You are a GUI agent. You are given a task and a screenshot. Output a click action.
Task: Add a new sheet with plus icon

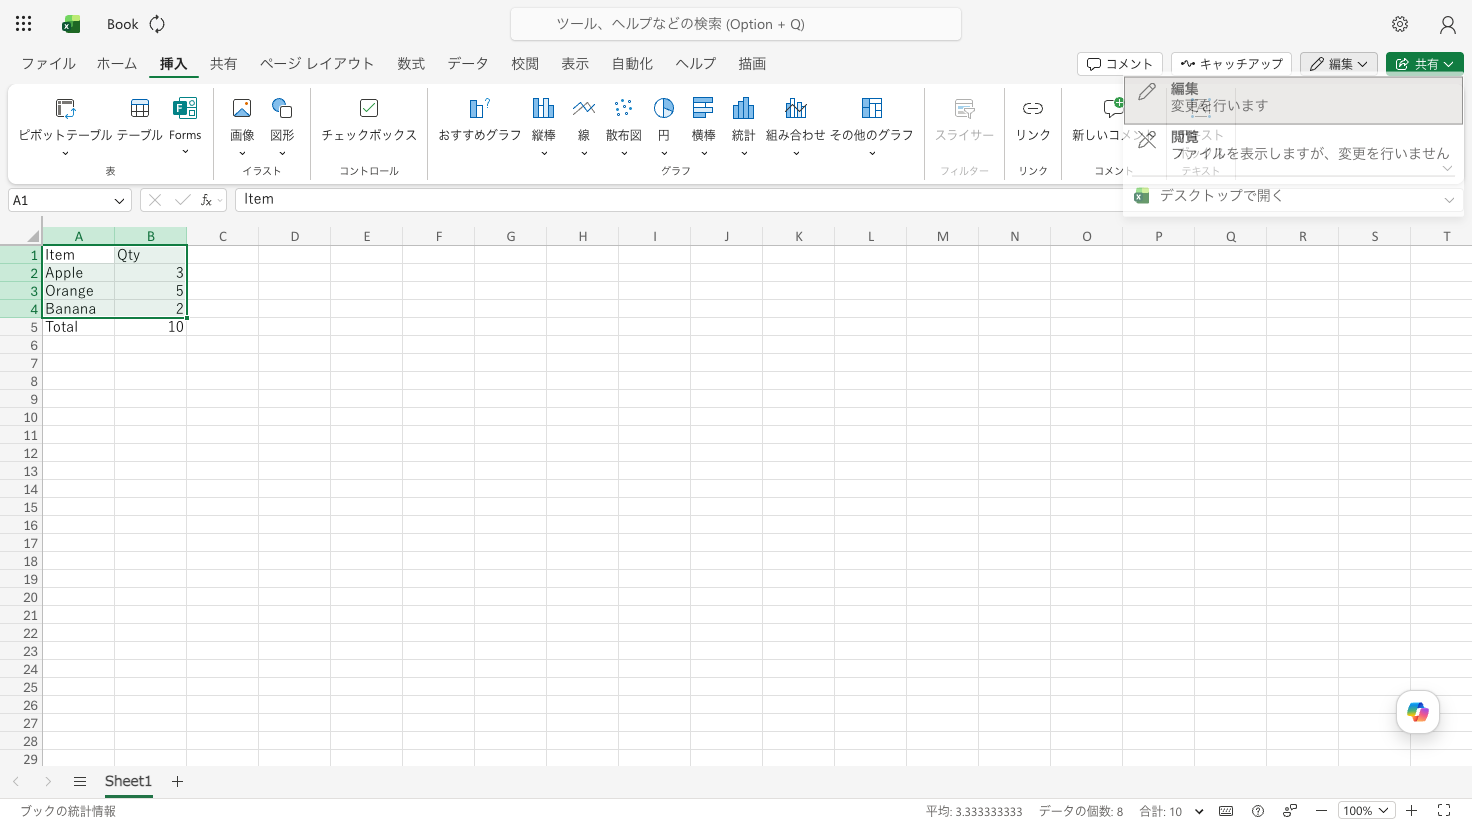tap(177, 782)
